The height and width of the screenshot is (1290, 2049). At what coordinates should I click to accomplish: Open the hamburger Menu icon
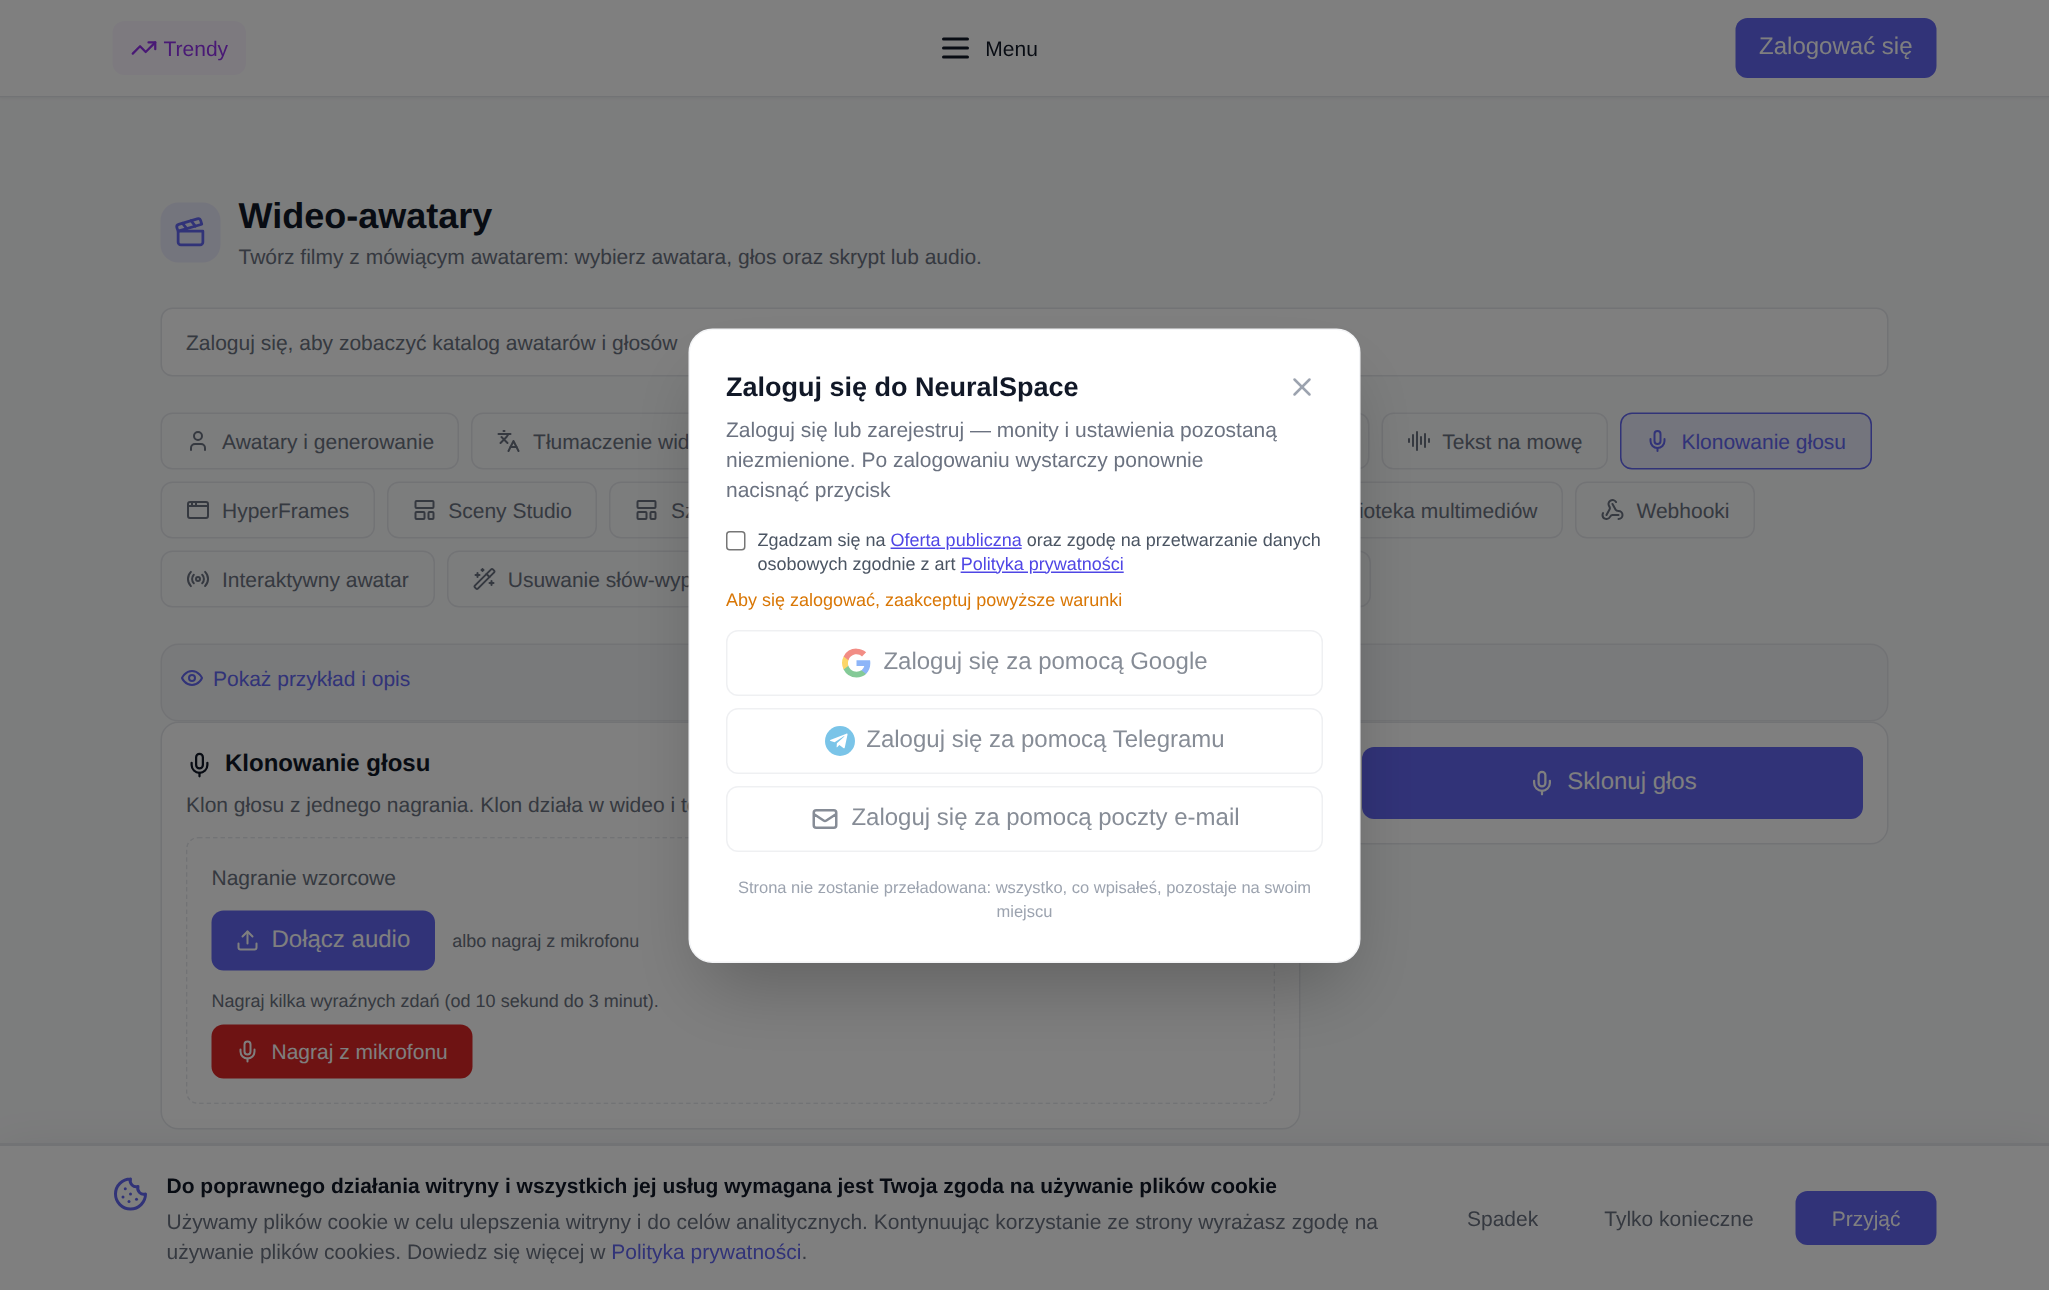(x=955, y=48)
